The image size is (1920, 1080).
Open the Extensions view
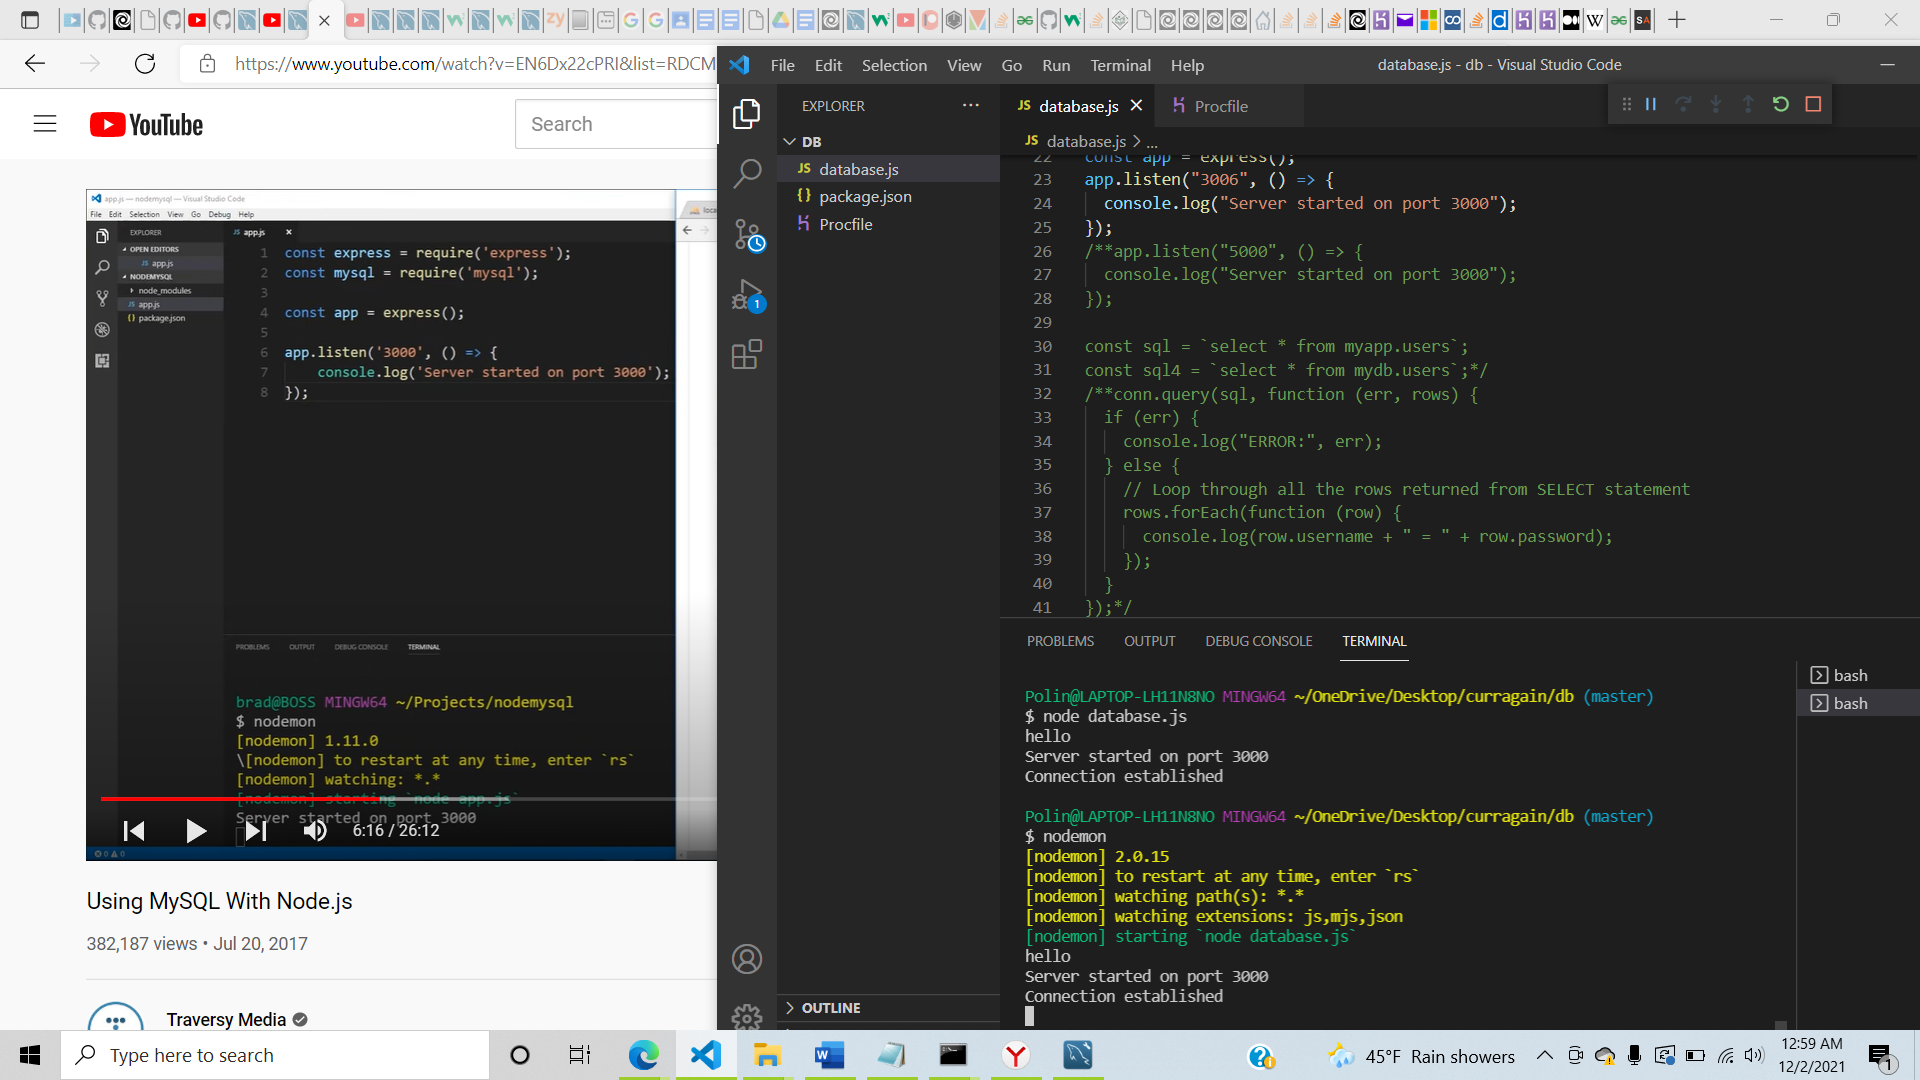click(x=747, y=354)
